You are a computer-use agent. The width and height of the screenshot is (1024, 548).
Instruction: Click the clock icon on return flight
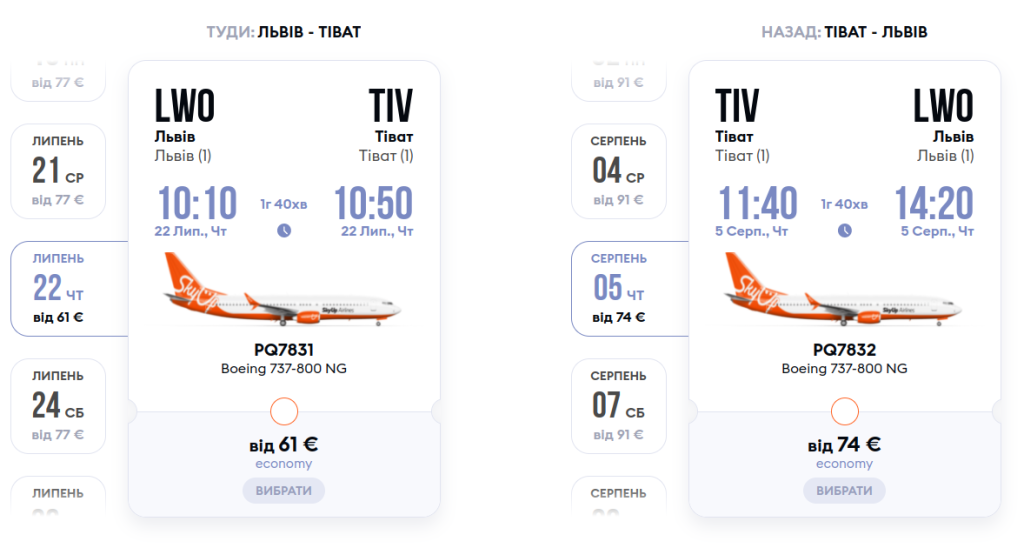(844, 230)
